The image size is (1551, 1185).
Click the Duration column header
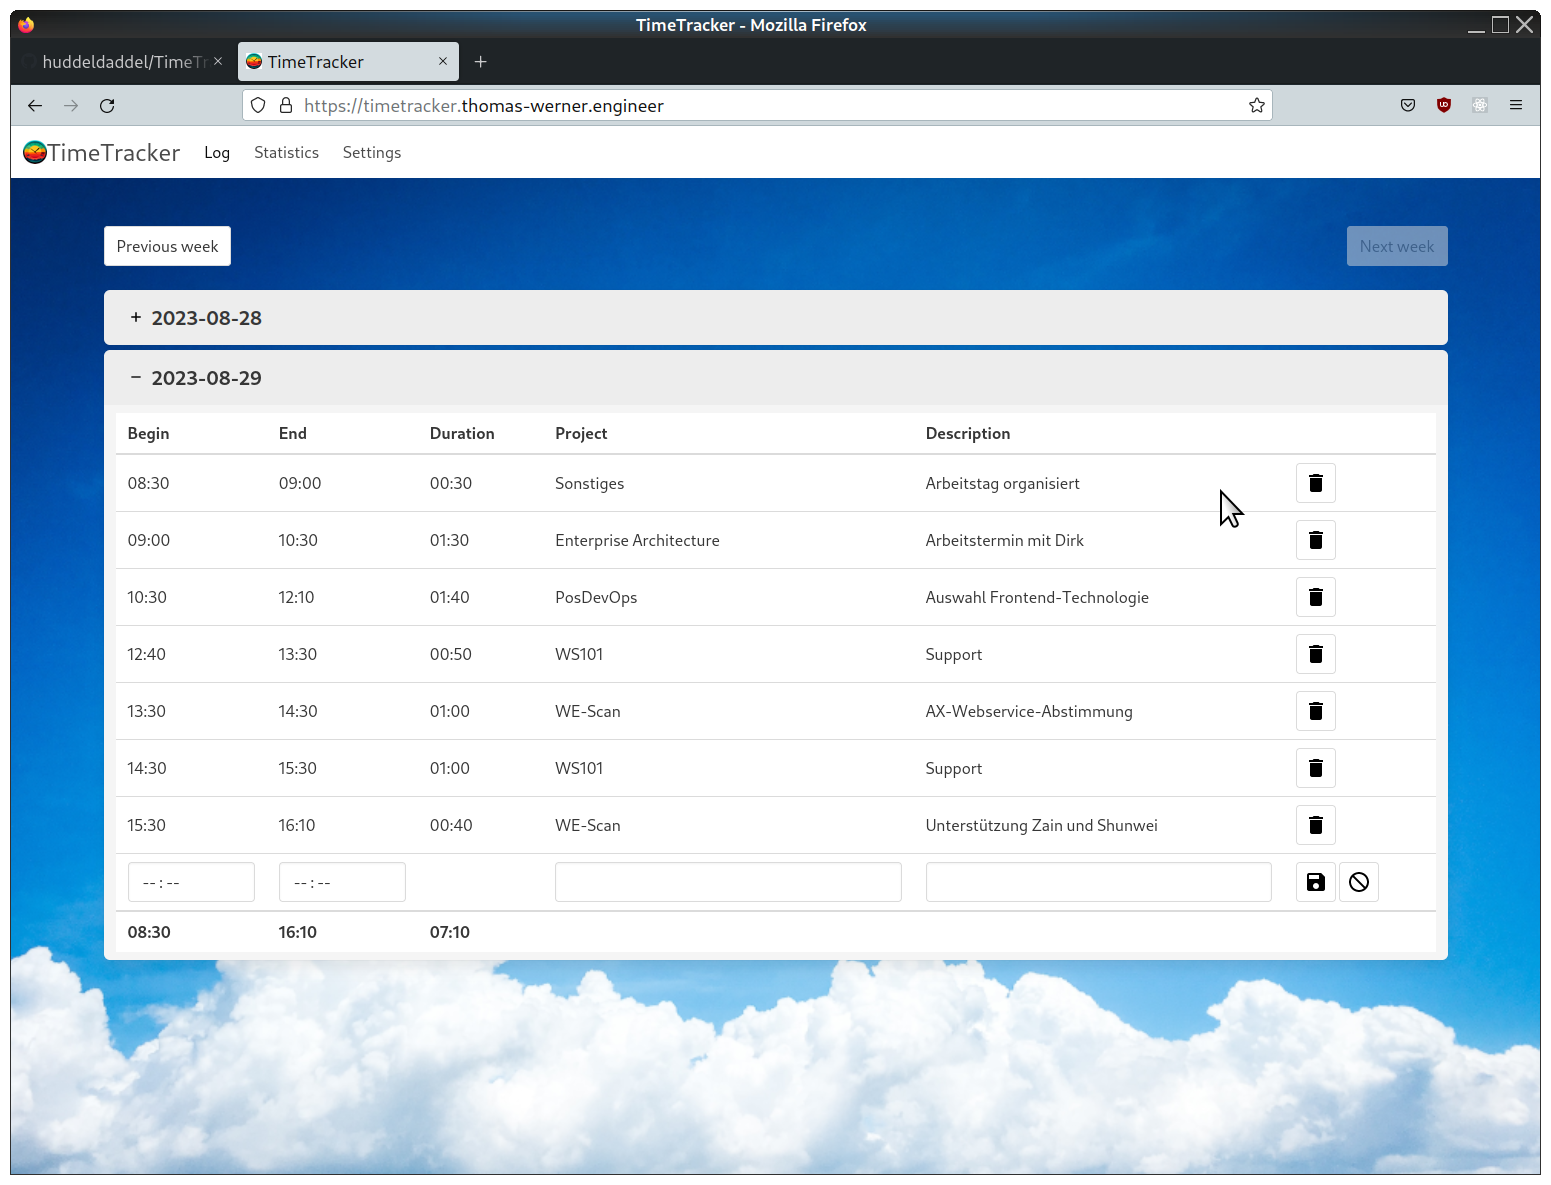click(x=462, y=433)
